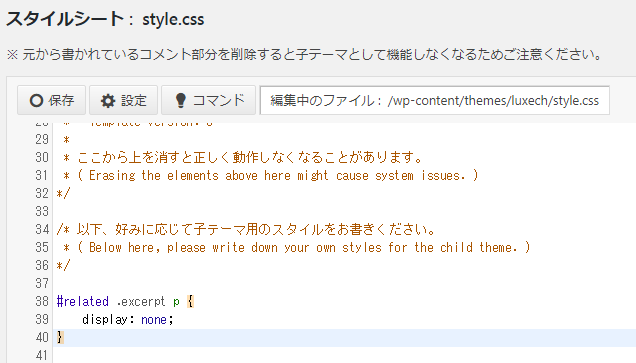
Task: Click line number 33 in gutter
Action: point(42,211)
